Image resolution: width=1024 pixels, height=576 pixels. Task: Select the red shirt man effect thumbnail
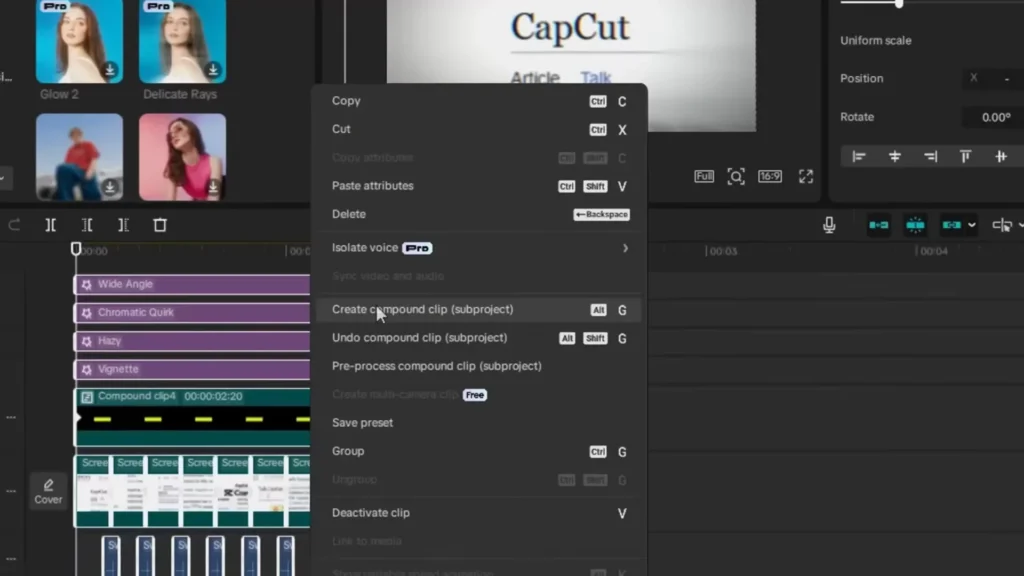pyautogui.click(x=79, y=157)
